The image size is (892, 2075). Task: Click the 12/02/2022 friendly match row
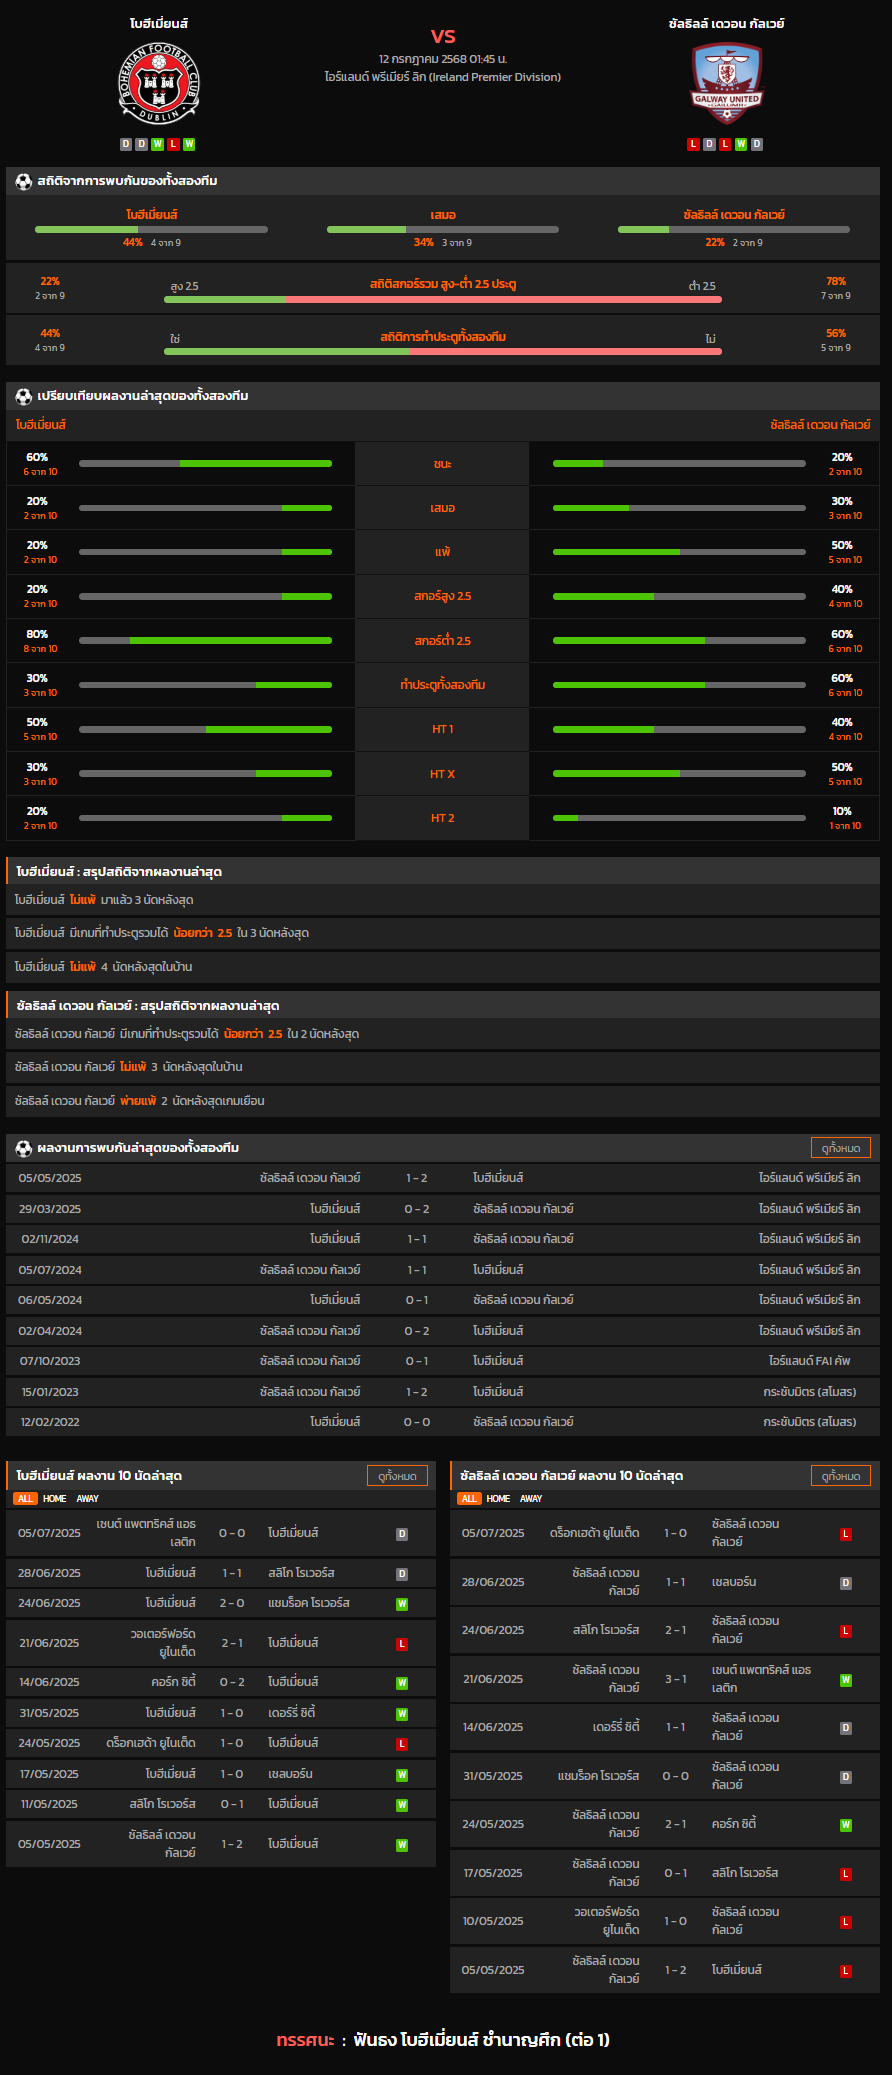click(443, 1422)
